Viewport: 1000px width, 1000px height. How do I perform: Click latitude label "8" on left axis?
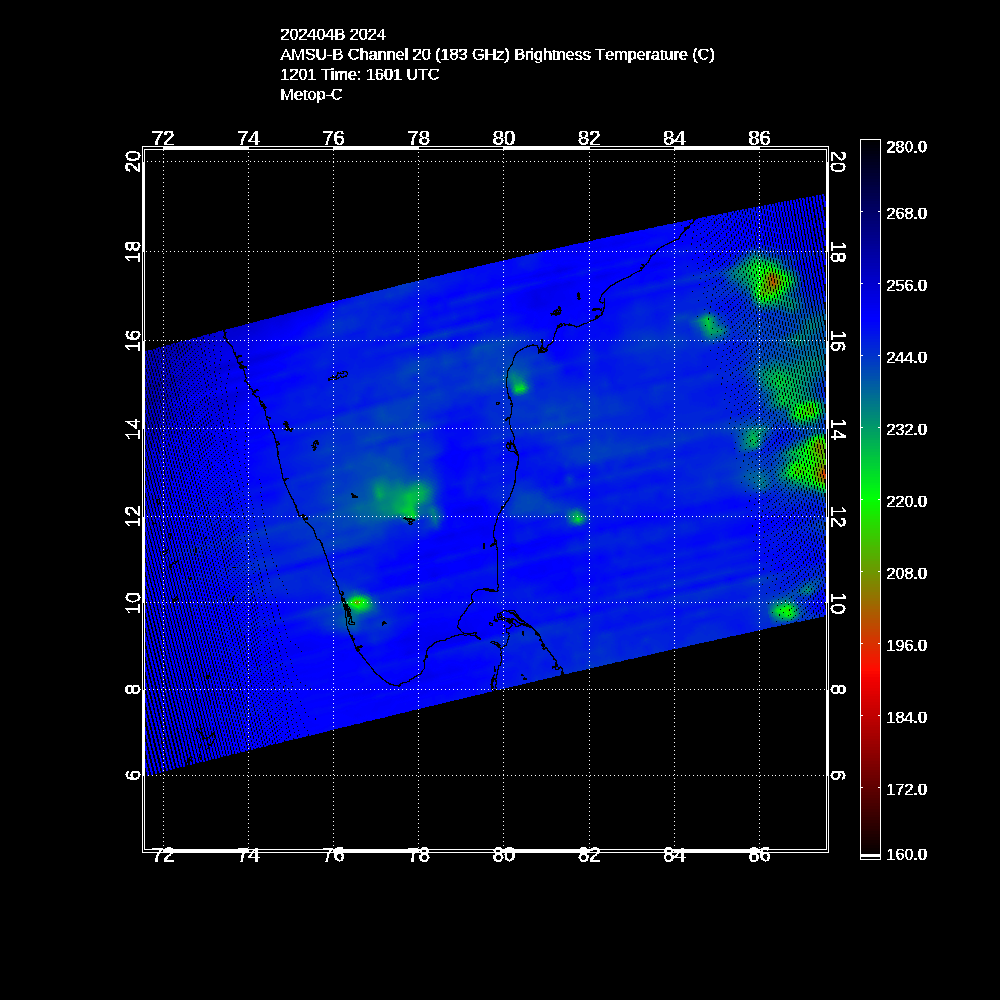[133, 689]
